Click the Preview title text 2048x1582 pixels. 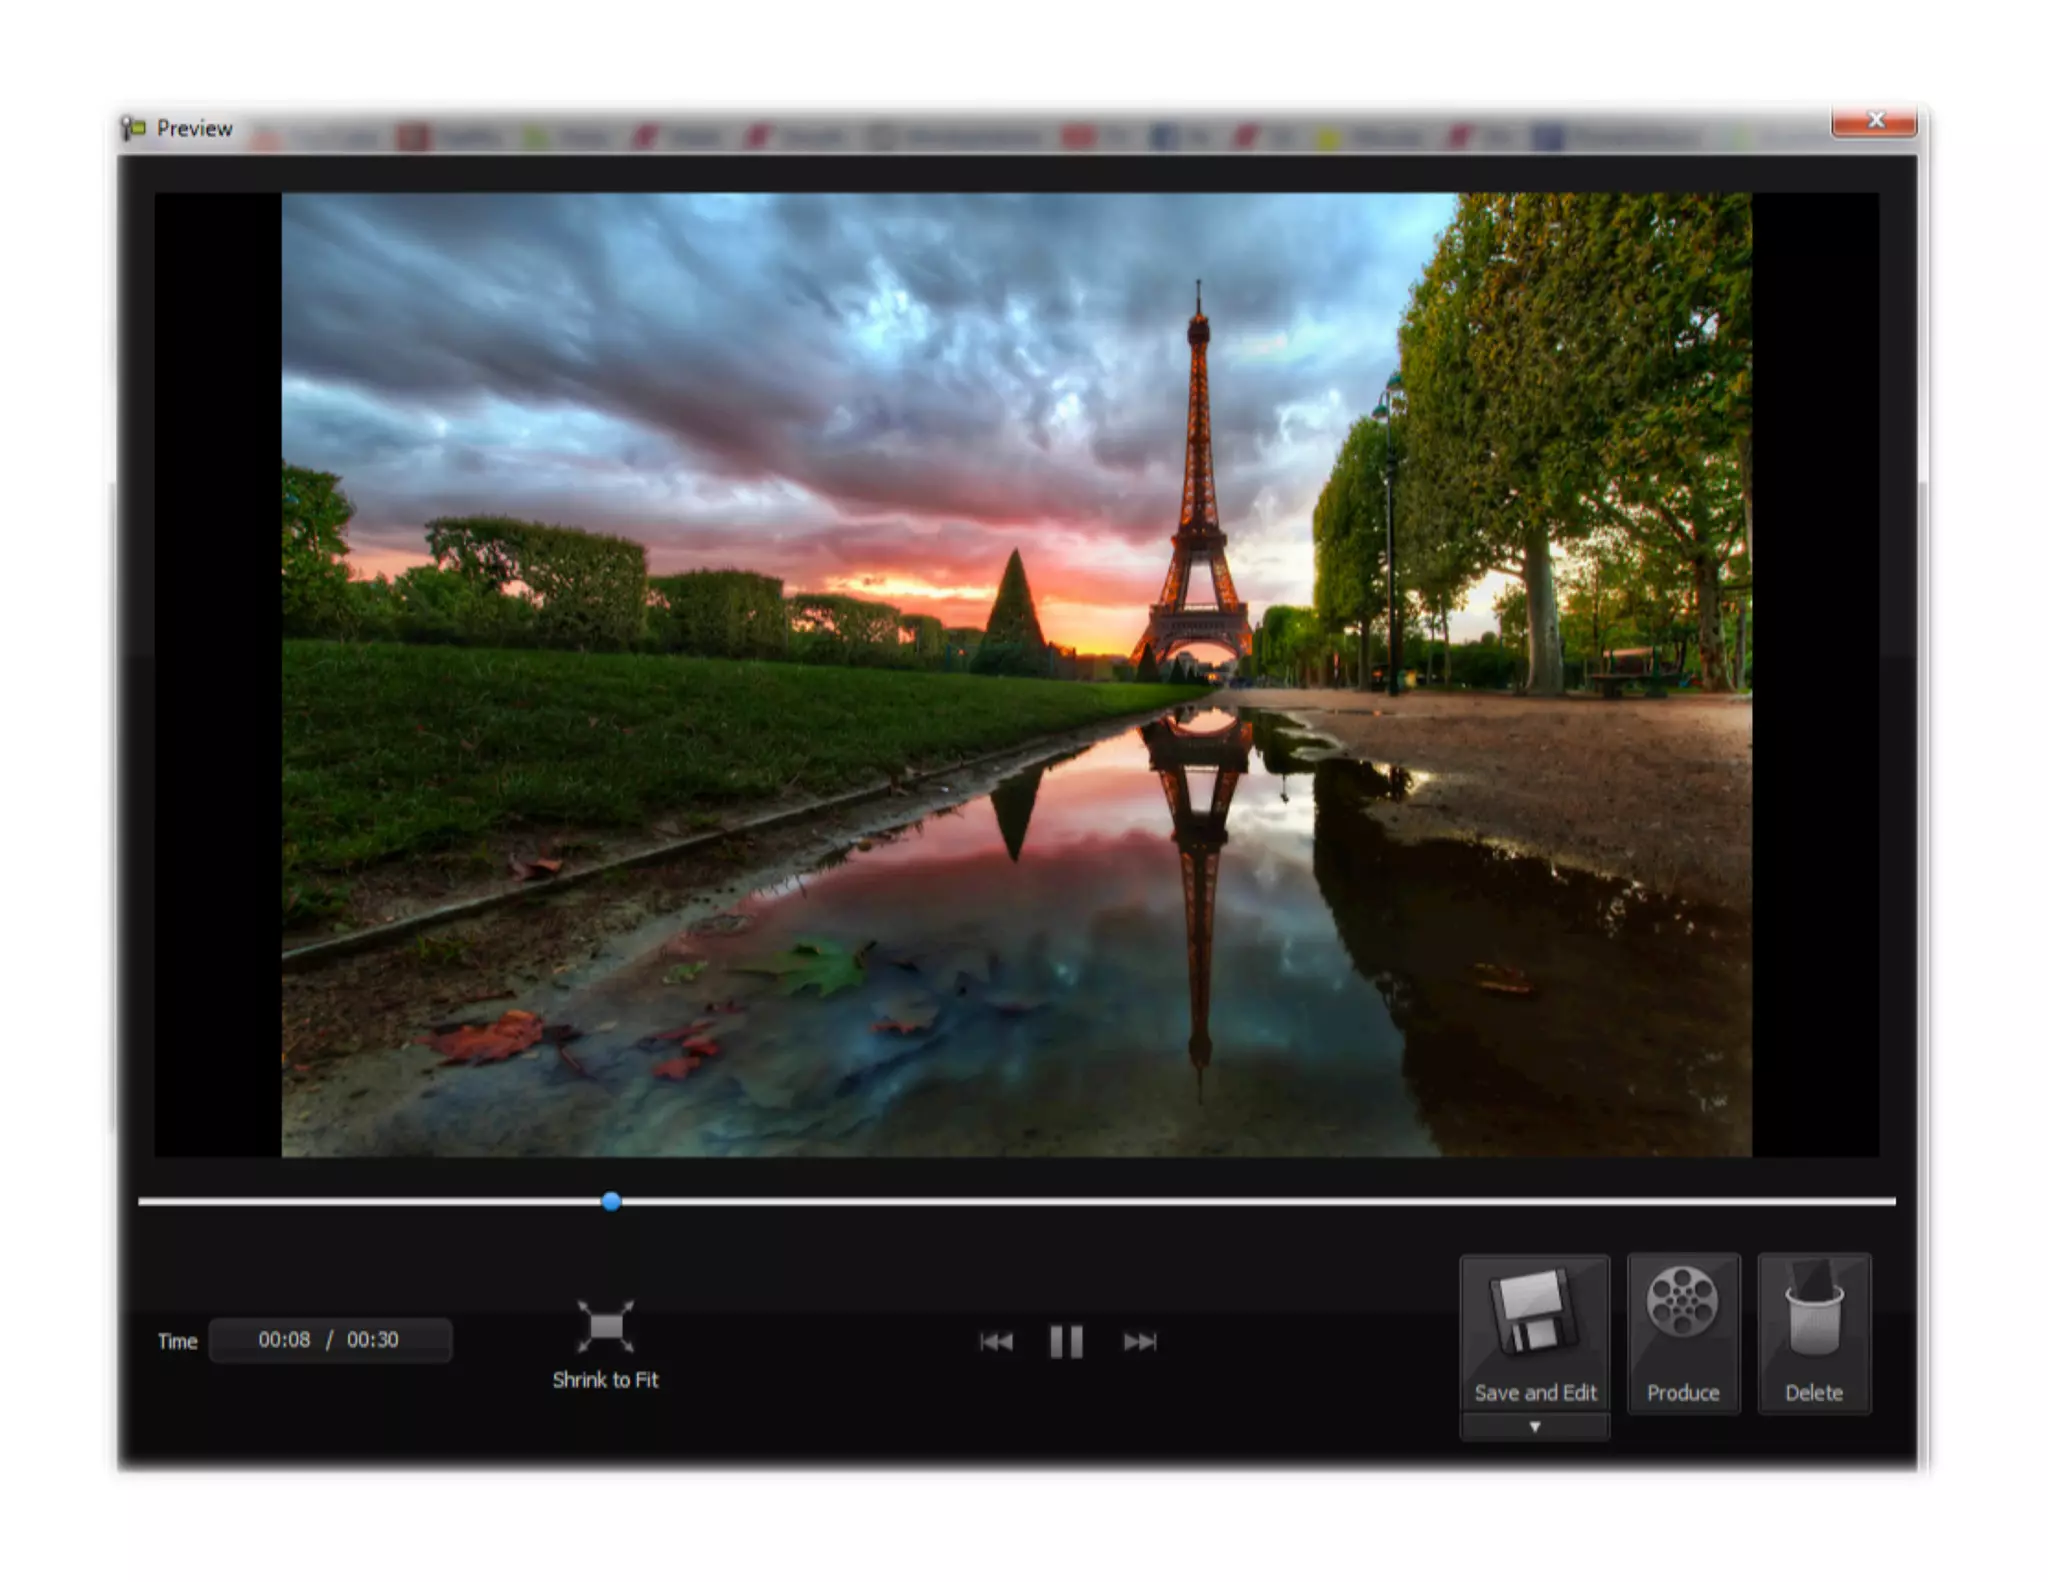(194, 128)
